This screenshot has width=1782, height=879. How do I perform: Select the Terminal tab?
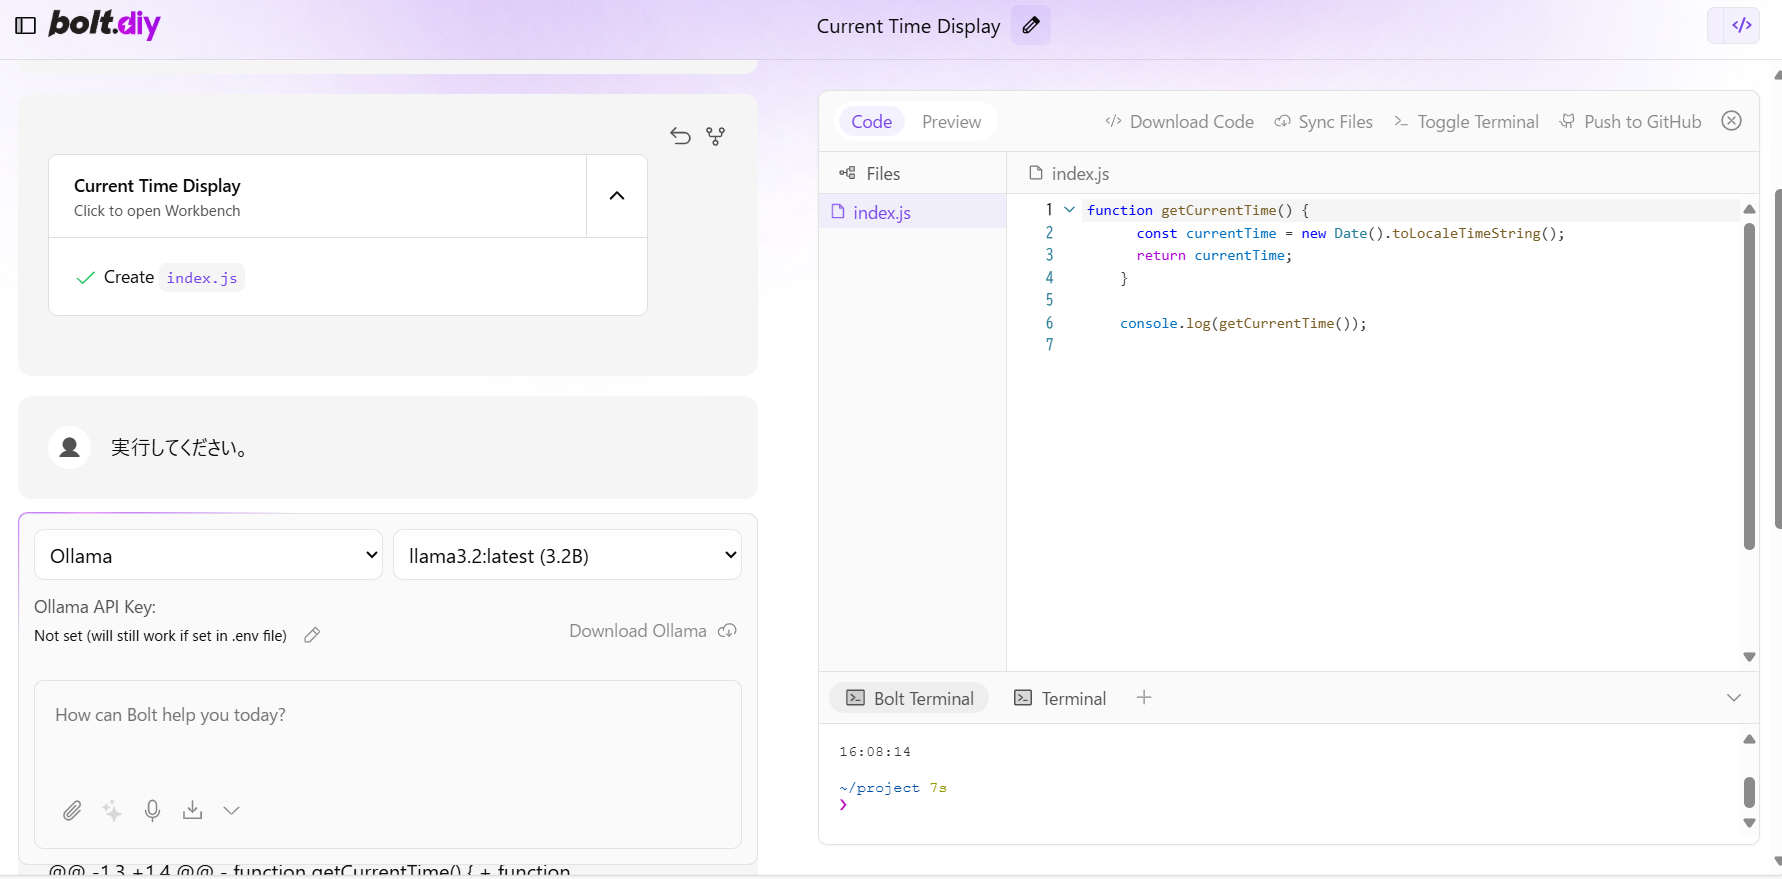click(1060, 698)
